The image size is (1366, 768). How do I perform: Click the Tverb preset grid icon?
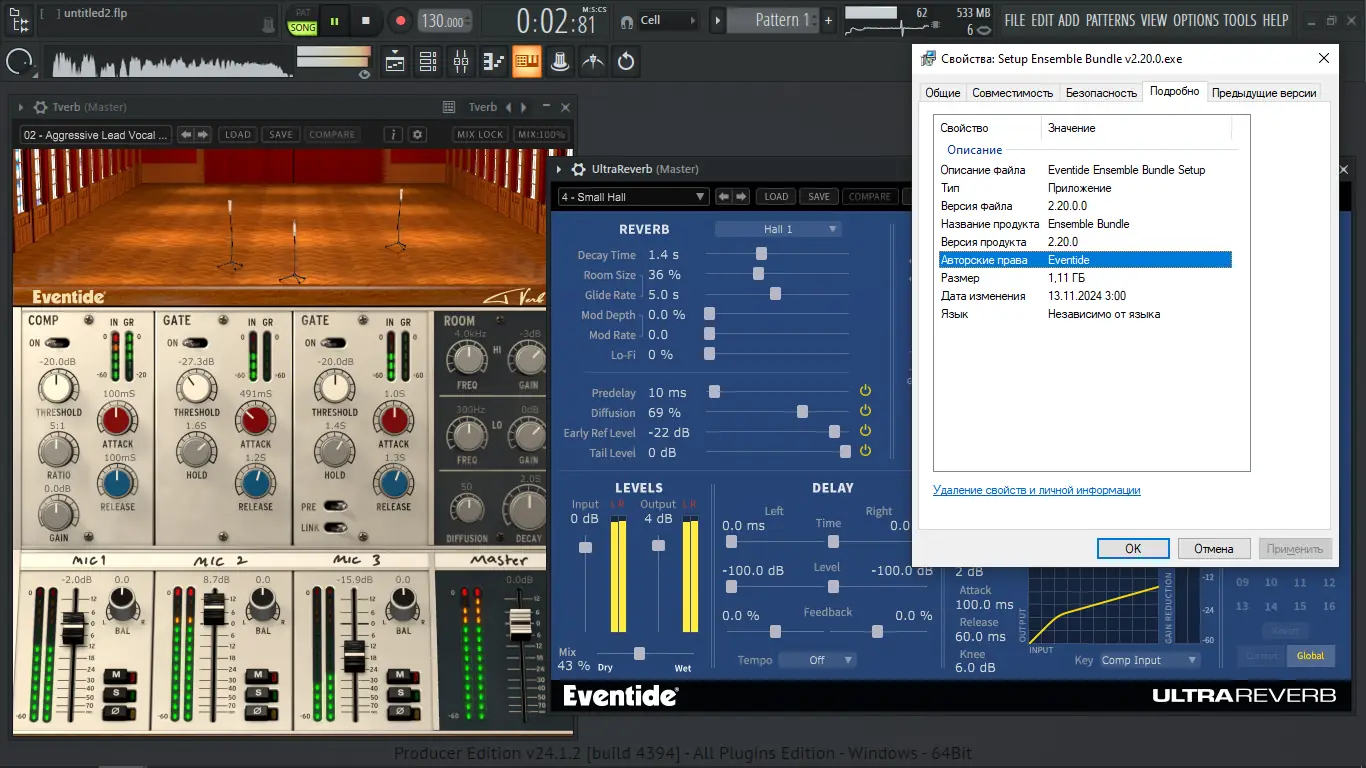click(x=449, y=107)
